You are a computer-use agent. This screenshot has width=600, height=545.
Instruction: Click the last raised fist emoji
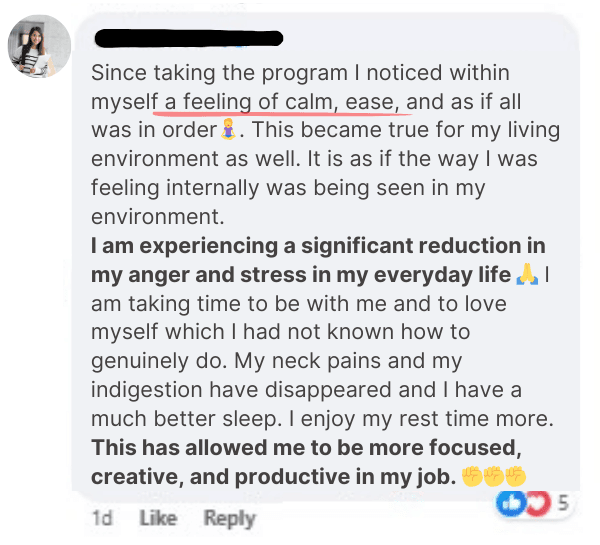(515, 477)
